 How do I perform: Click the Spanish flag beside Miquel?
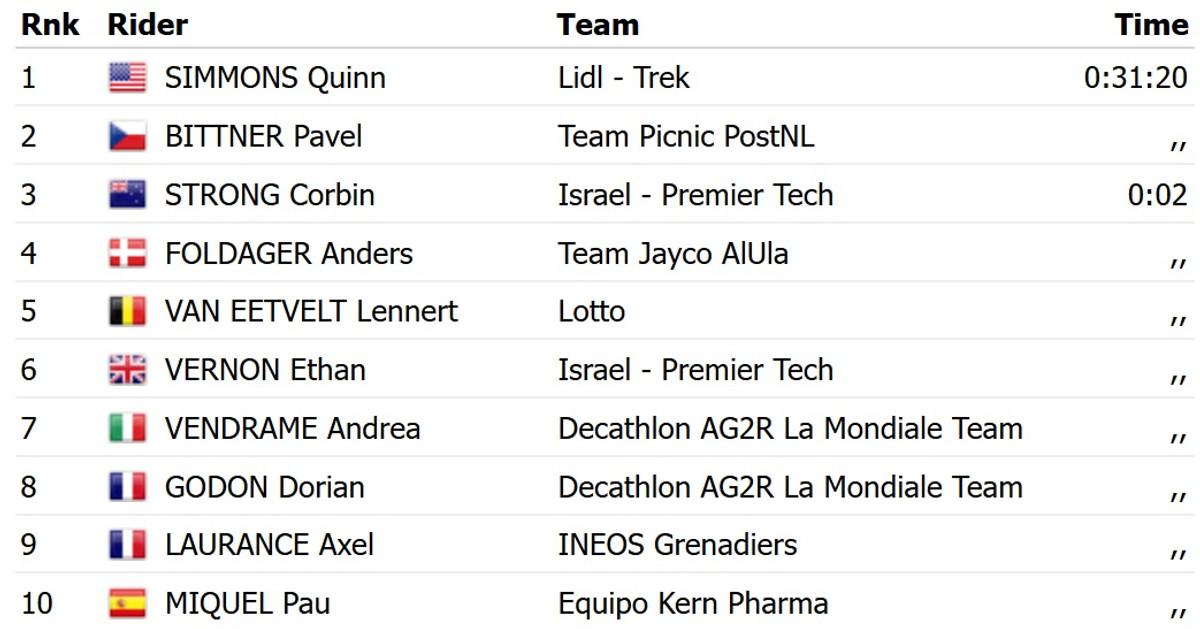pyautogui.click(x=127, y=604)
